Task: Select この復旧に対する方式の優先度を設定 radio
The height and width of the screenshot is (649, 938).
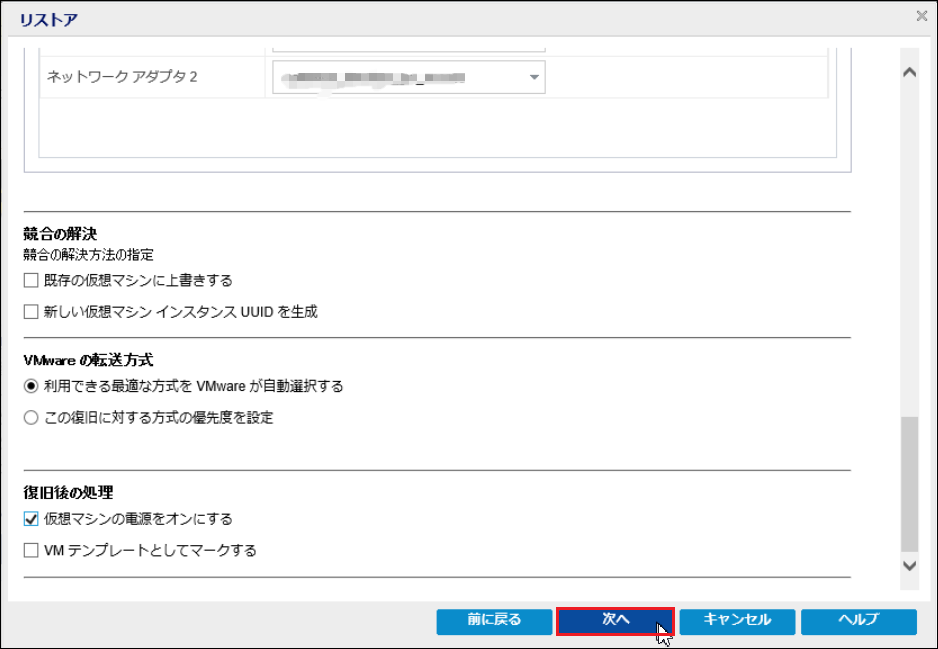Action: (x=31, y=418)
